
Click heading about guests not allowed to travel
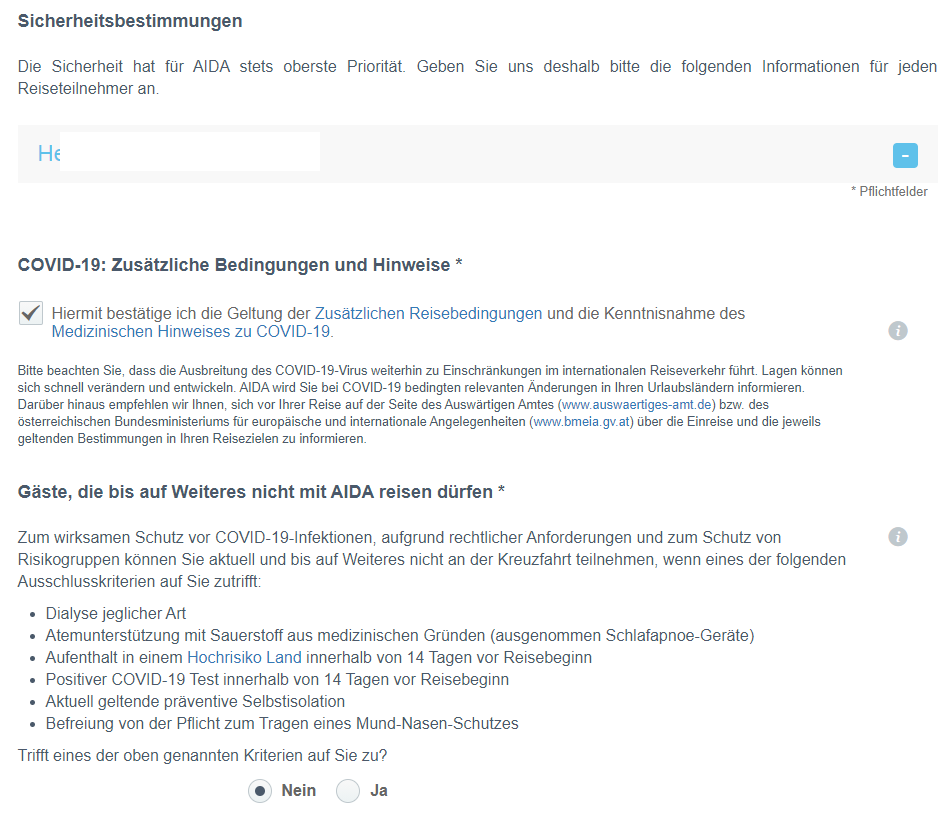(261, 492)
